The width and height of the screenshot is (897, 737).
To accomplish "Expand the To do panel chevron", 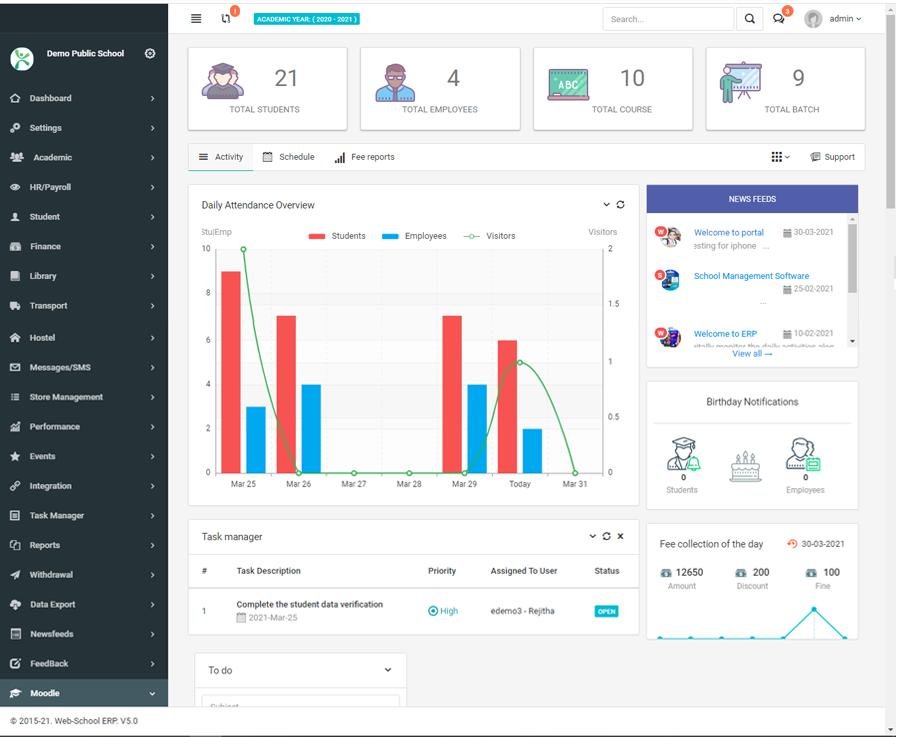I will 388,670.
